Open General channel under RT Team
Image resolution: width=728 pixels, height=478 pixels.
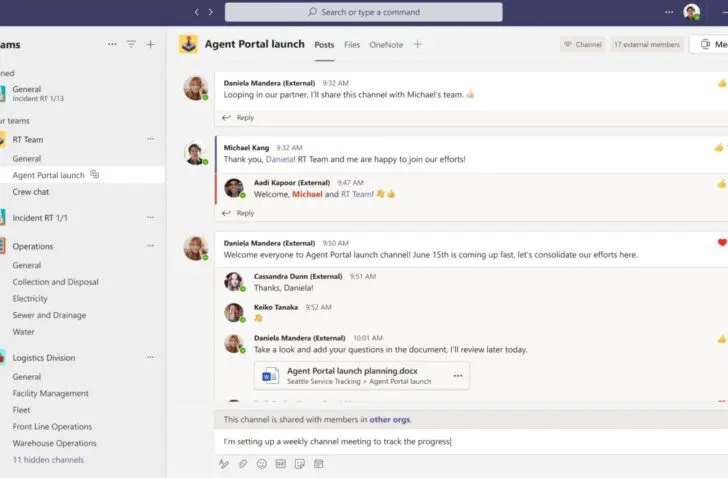tap(27, 159)
